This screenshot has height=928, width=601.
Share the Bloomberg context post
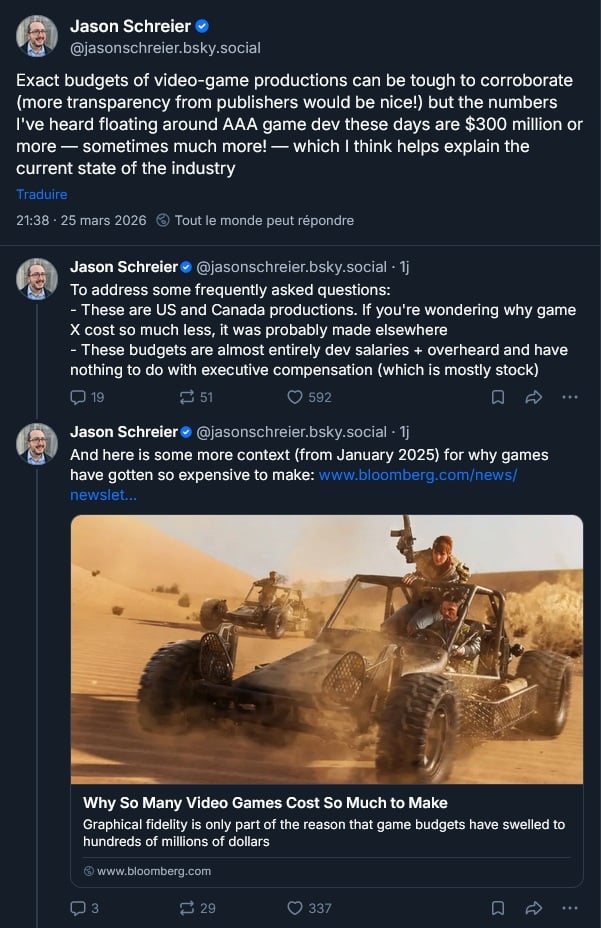point(533,908)
